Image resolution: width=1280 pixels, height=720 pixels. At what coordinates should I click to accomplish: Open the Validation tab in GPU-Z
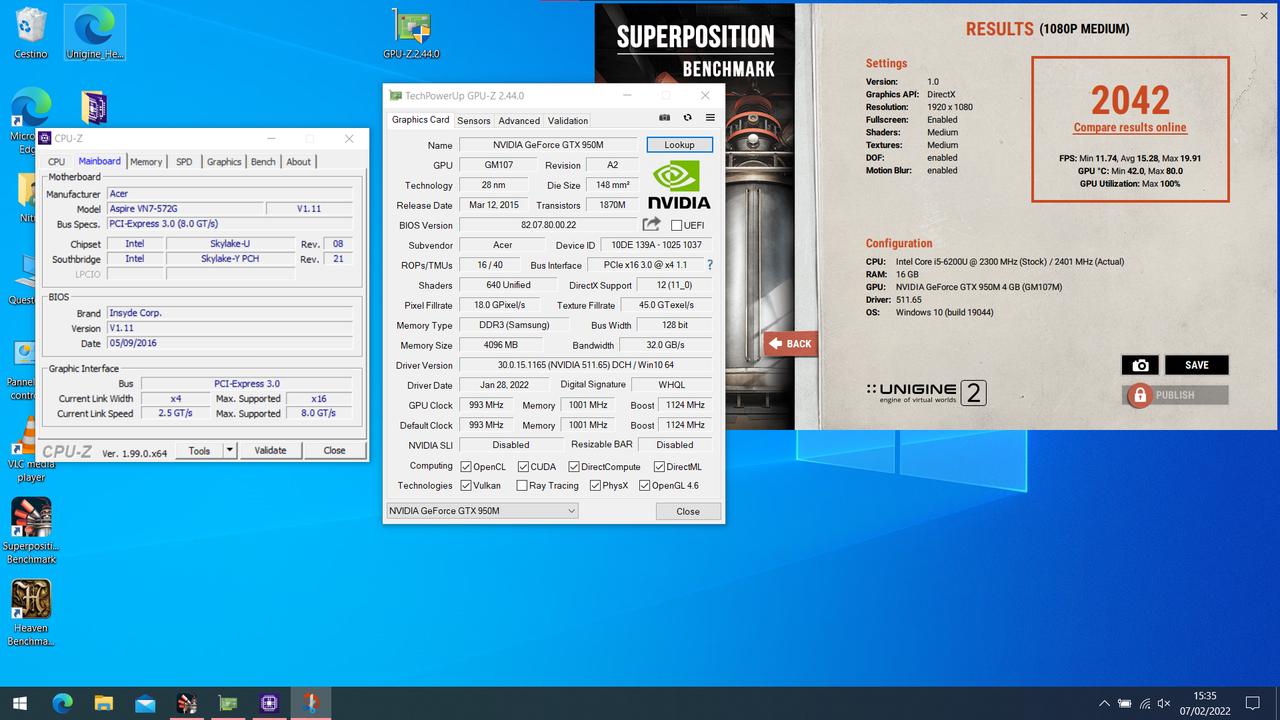coord(568,121)
